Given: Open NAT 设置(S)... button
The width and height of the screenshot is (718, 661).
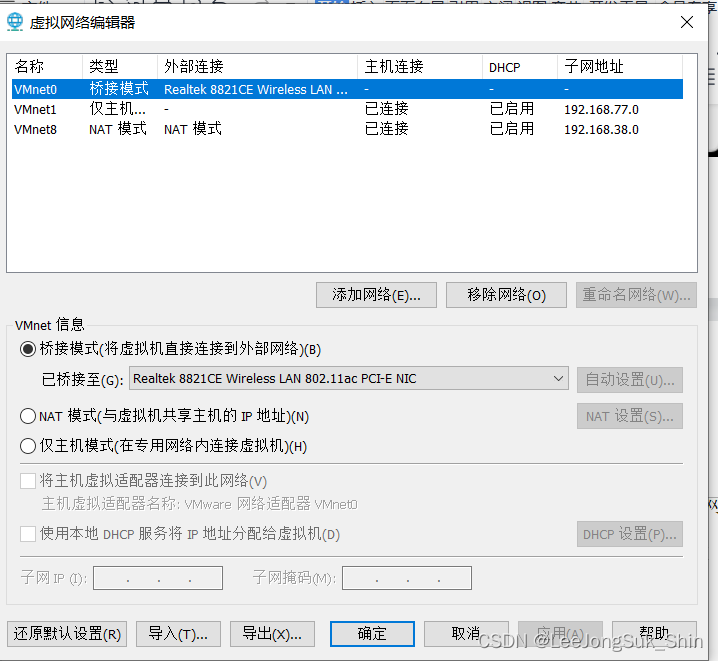Looking at the screenshot, I should (x=630, y=416).
